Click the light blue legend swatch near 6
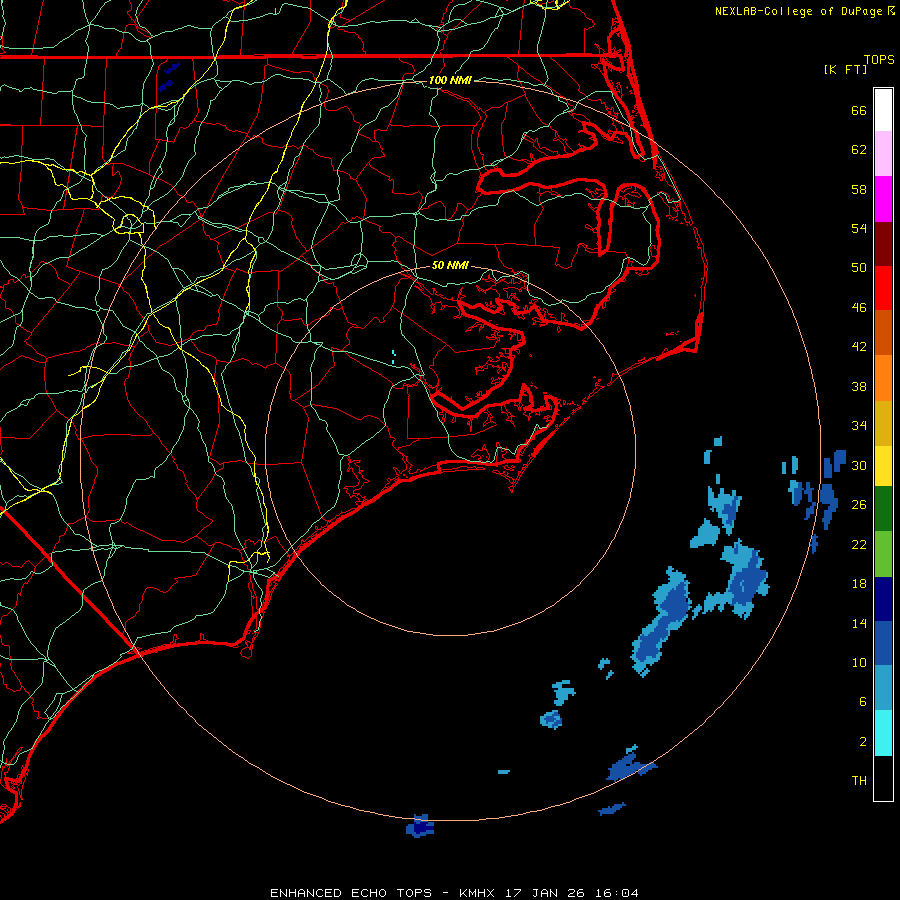900x900 pixels. click(883, 688)
